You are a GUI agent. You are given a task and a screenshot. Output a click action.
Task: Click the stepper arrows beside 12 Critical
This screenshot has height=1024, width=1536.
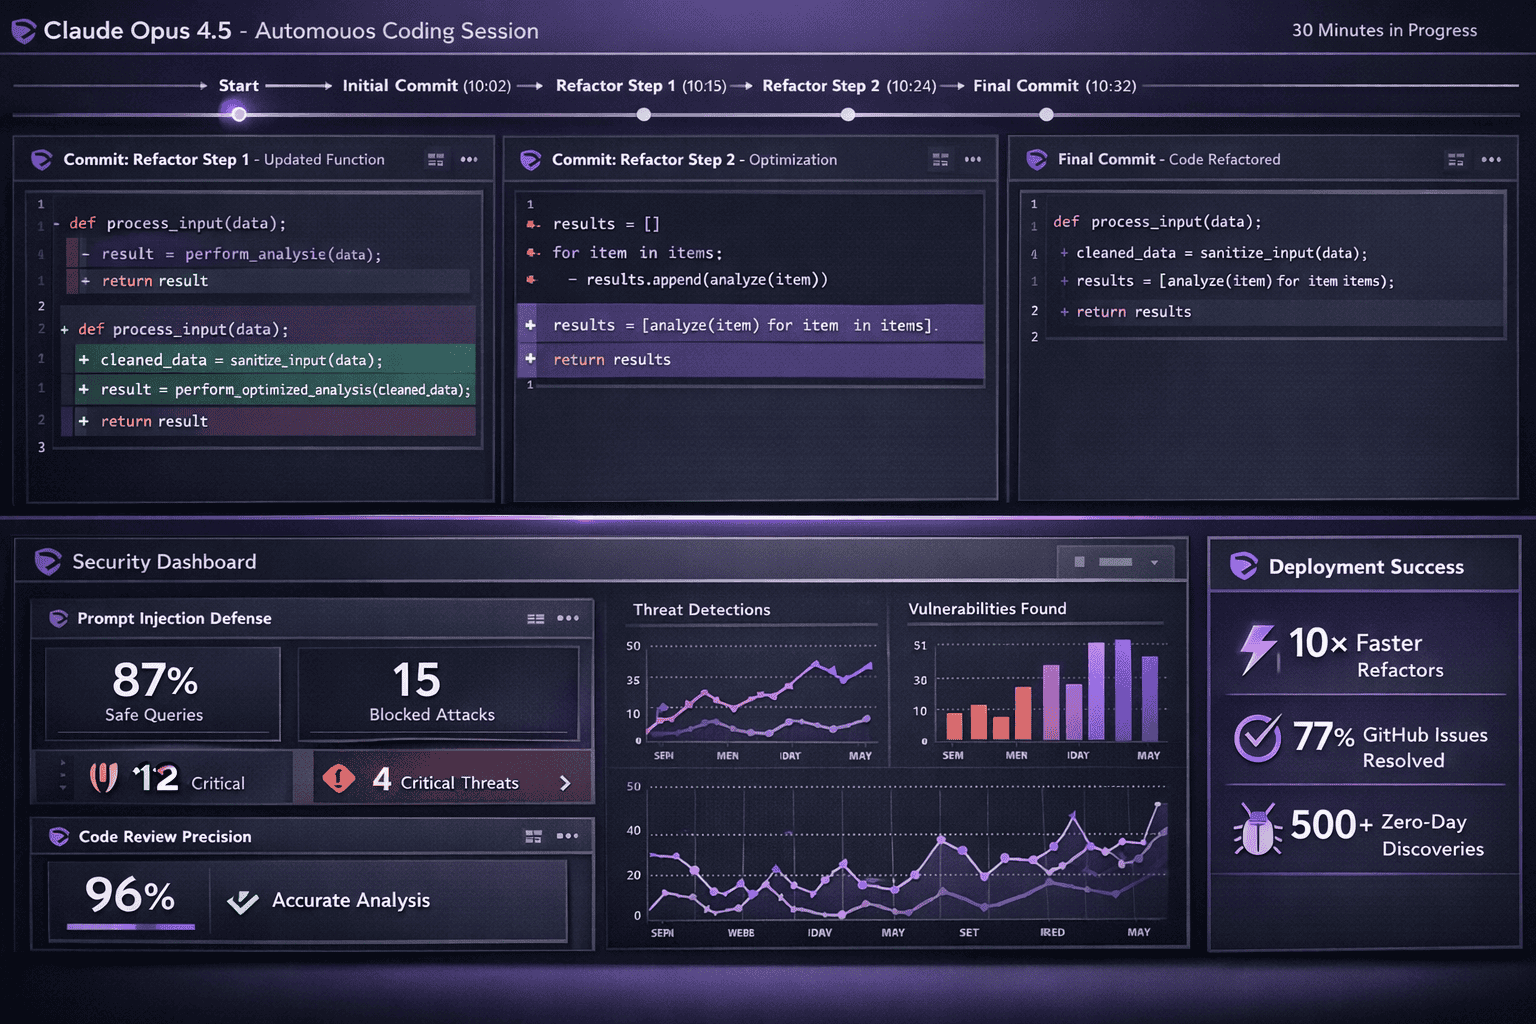click(63, 776)
